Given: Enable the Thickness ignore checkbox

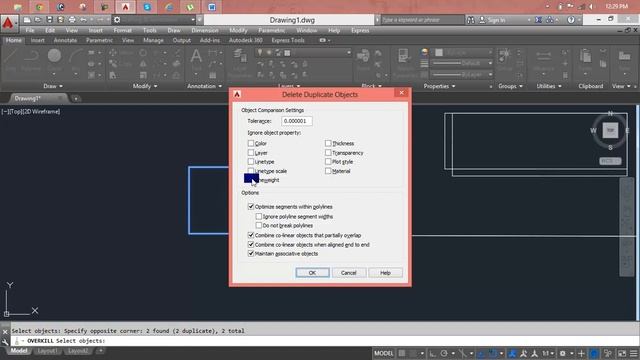Looking at the screenshot, I should point(328,143).
